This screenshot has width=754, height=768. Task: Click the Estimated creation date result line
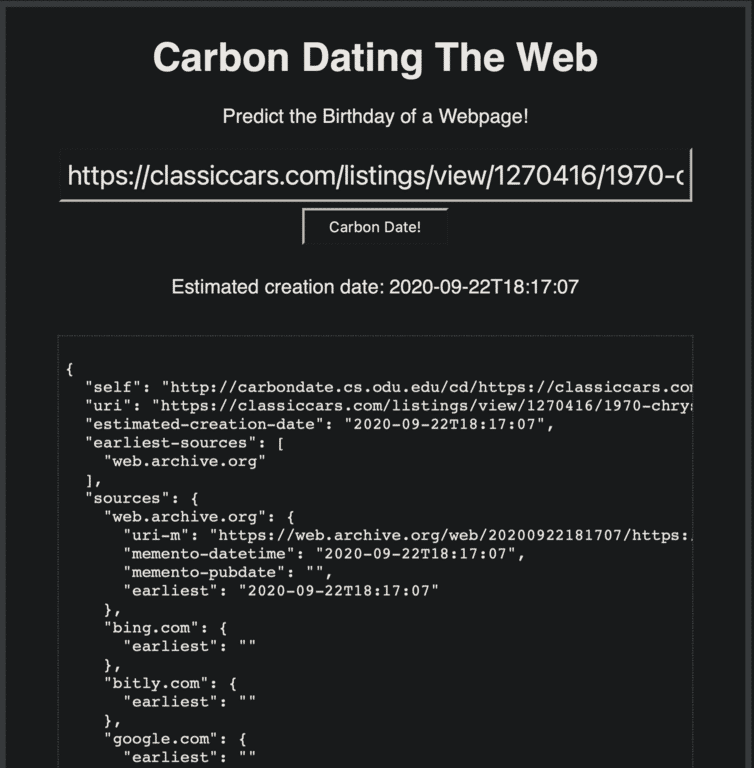(375, 287)
